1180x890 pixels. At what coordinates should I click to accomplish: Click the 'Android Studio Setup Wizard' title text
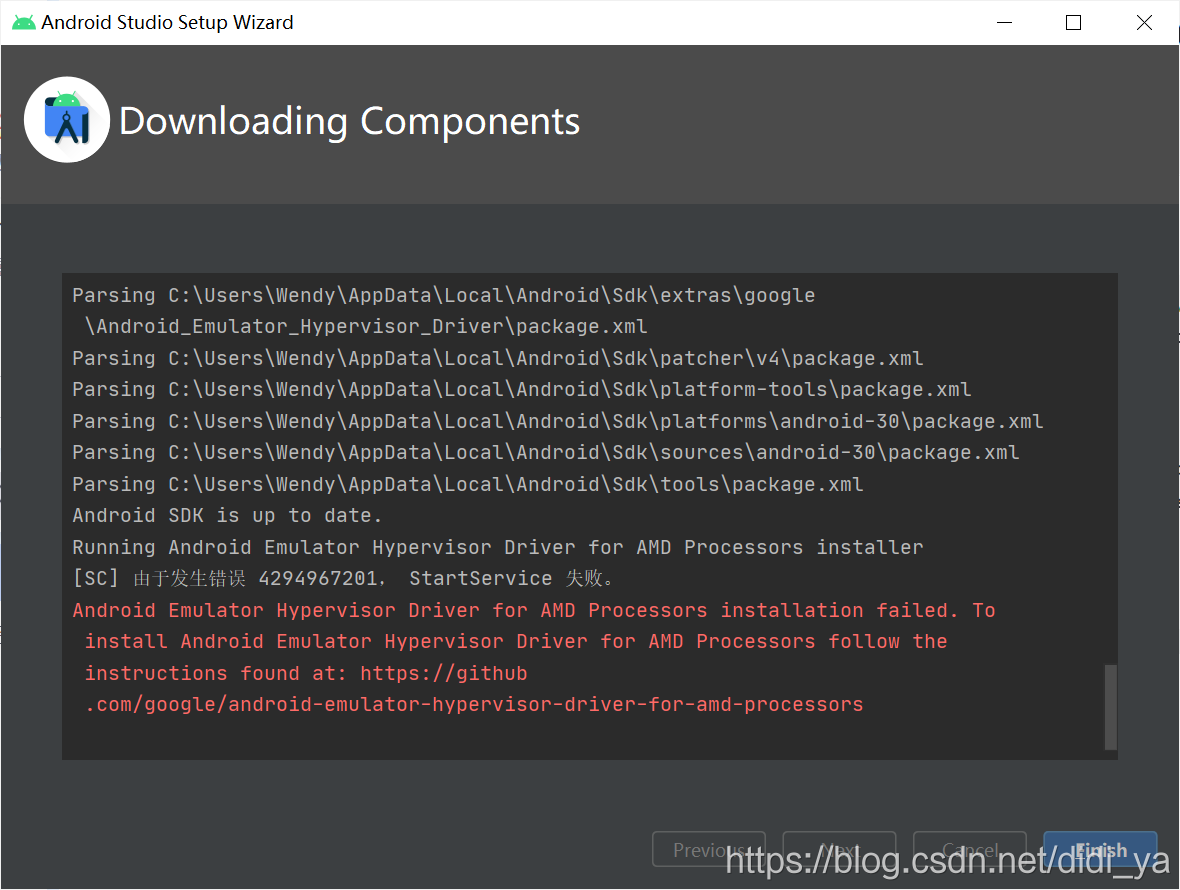167,23
